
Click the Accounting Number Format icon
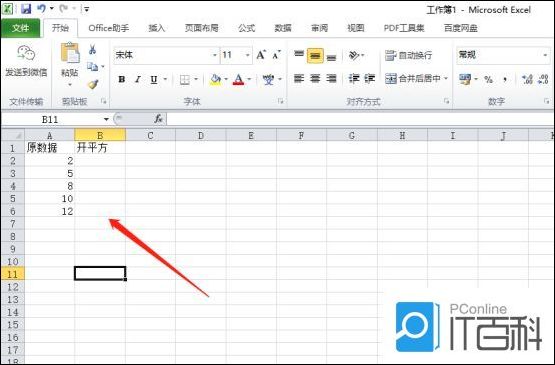pos(465,79)
